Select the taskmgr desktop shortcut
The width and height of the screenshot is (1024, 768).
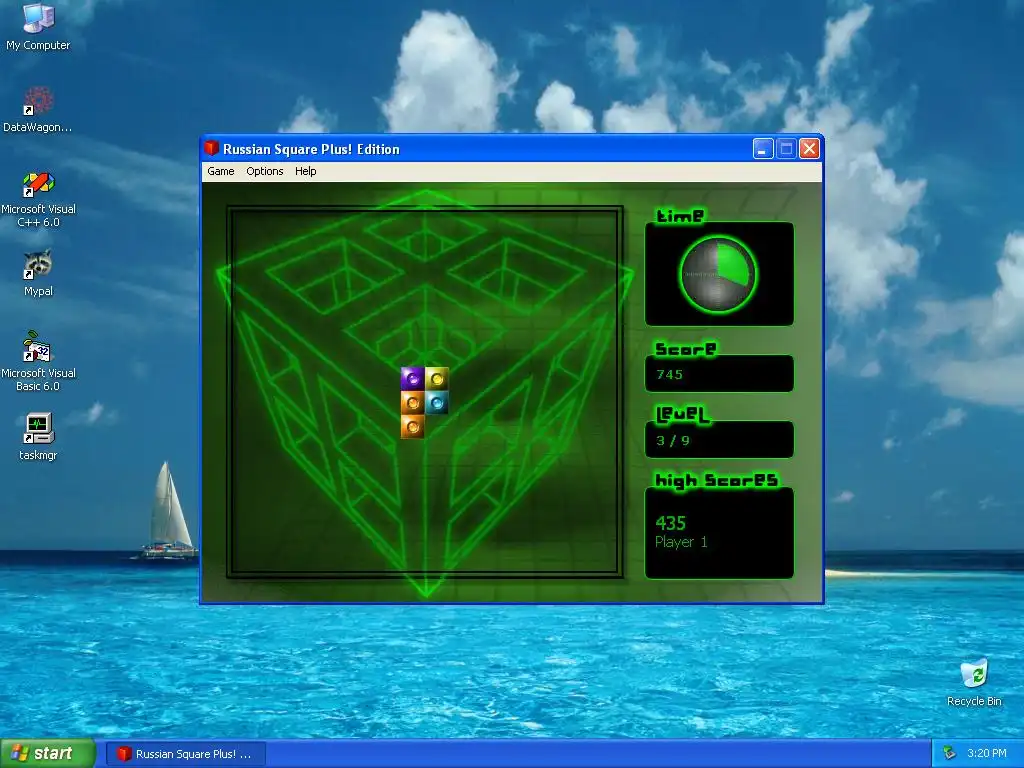[x=38, y=437]
